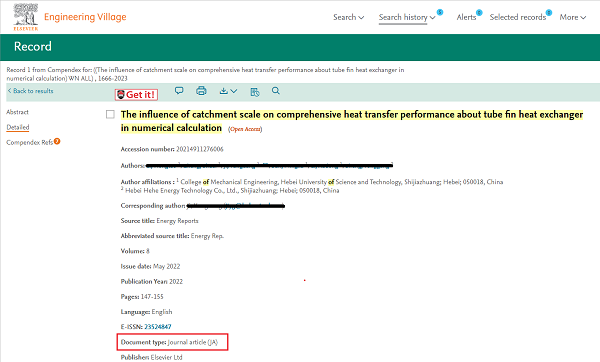
Task: Click the document locator toolbar icon
Action: point(255,92)
